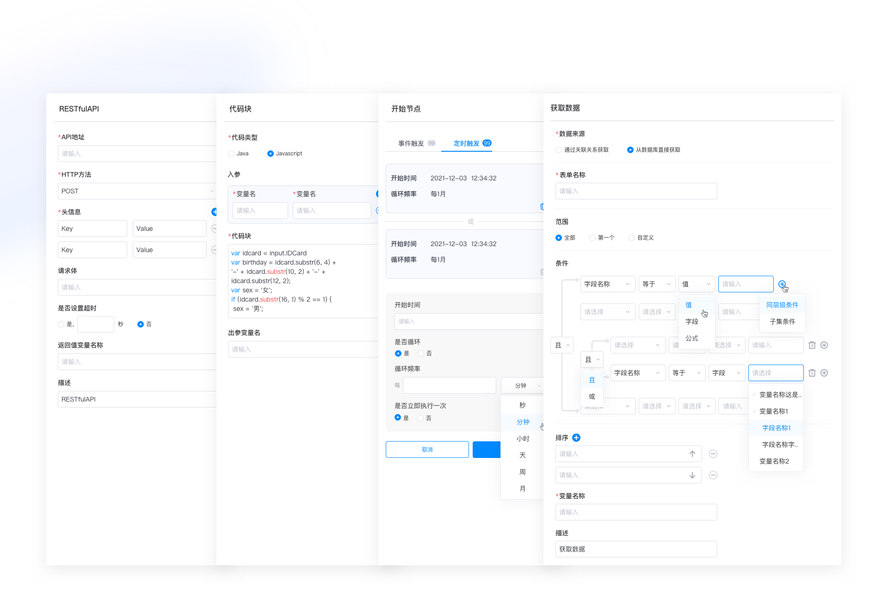
Task: Remove the descending sort row
Action: [x=713, y=475]
